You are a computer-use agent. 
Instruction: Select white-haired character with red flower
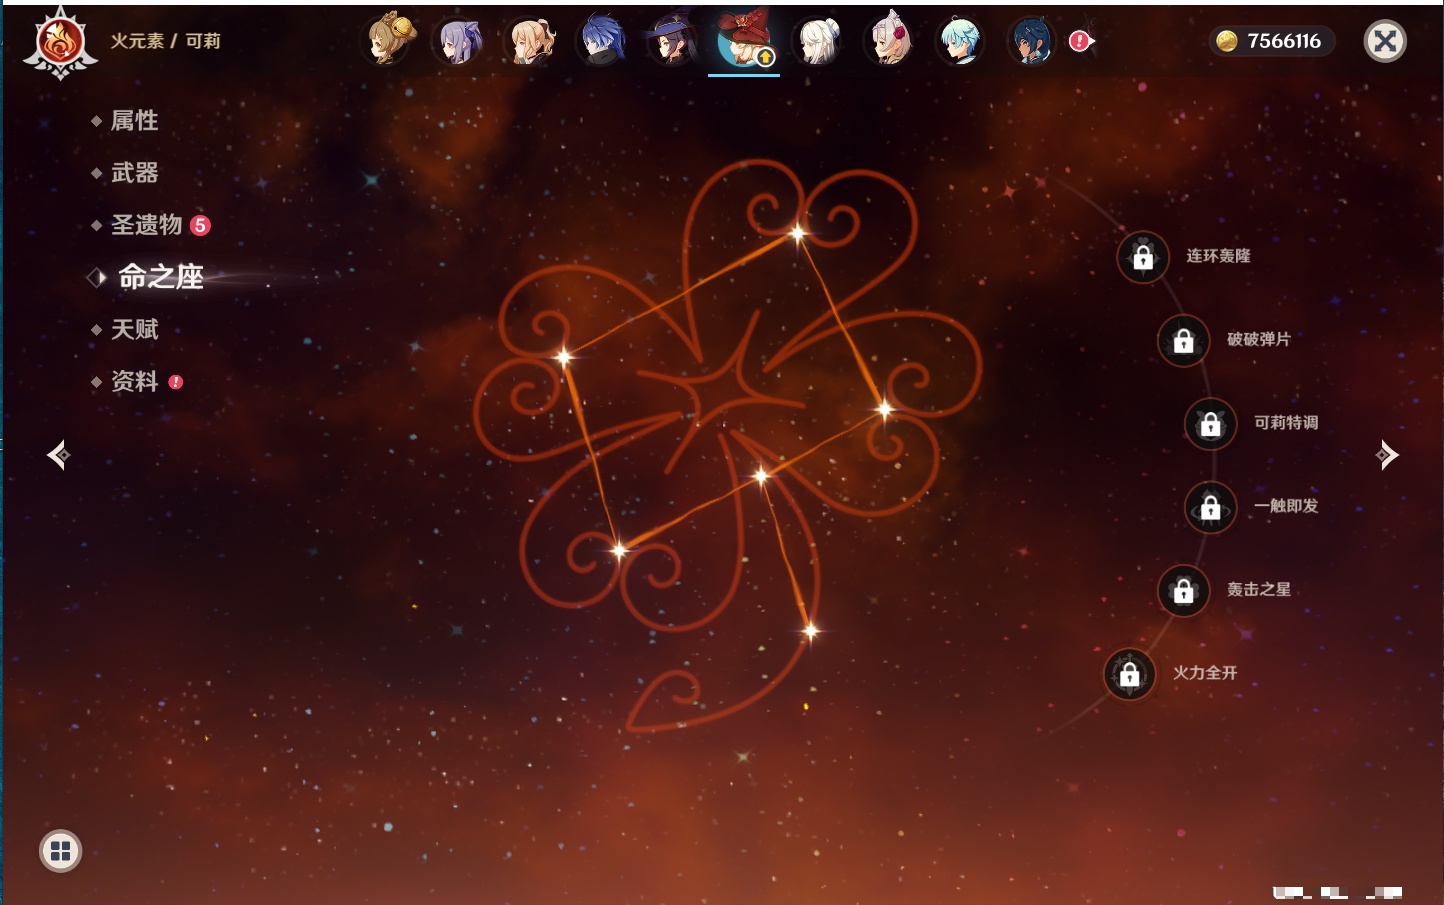[x=889, y=42]
